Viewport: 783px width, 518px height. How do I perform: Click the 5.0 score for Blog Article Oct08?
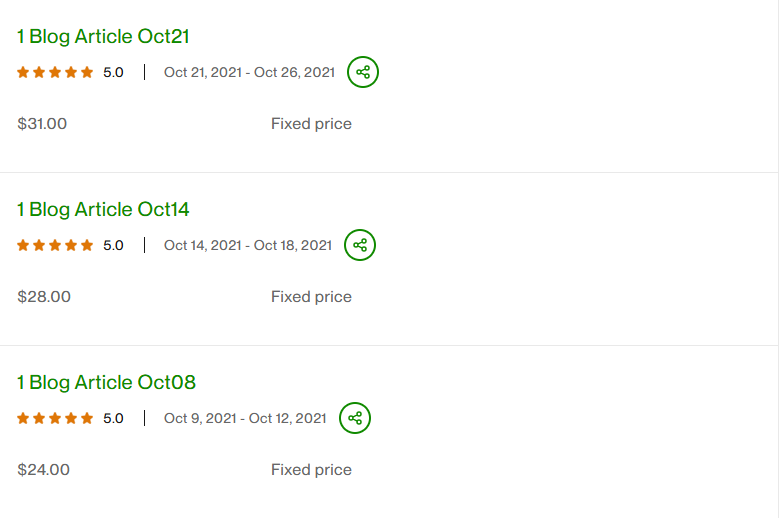coord(113,418)
